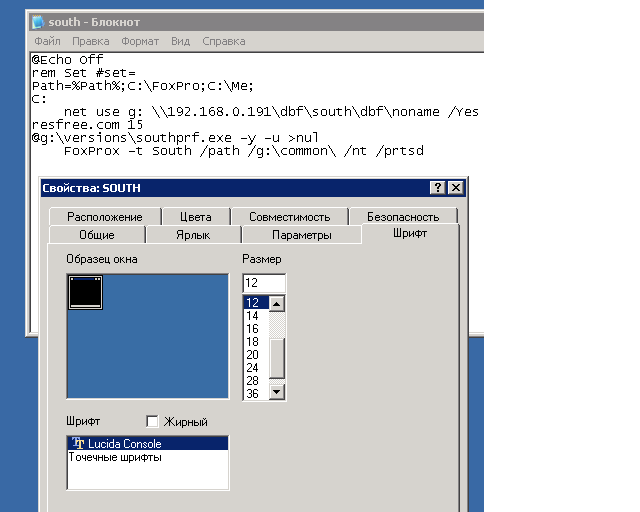Open the Формат menu
Screen dimensions: 640x512
[140, 42]
